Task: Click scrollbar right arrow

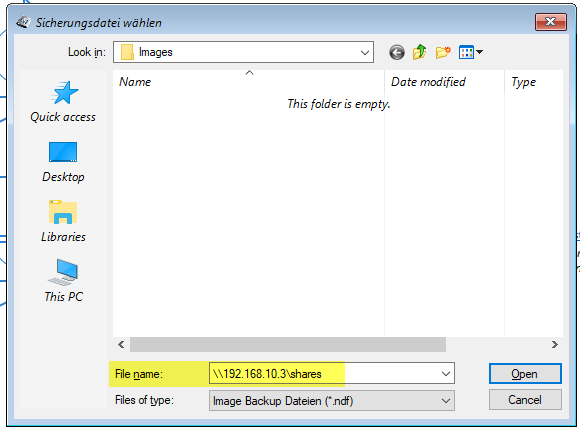Action: pos(554,345)
